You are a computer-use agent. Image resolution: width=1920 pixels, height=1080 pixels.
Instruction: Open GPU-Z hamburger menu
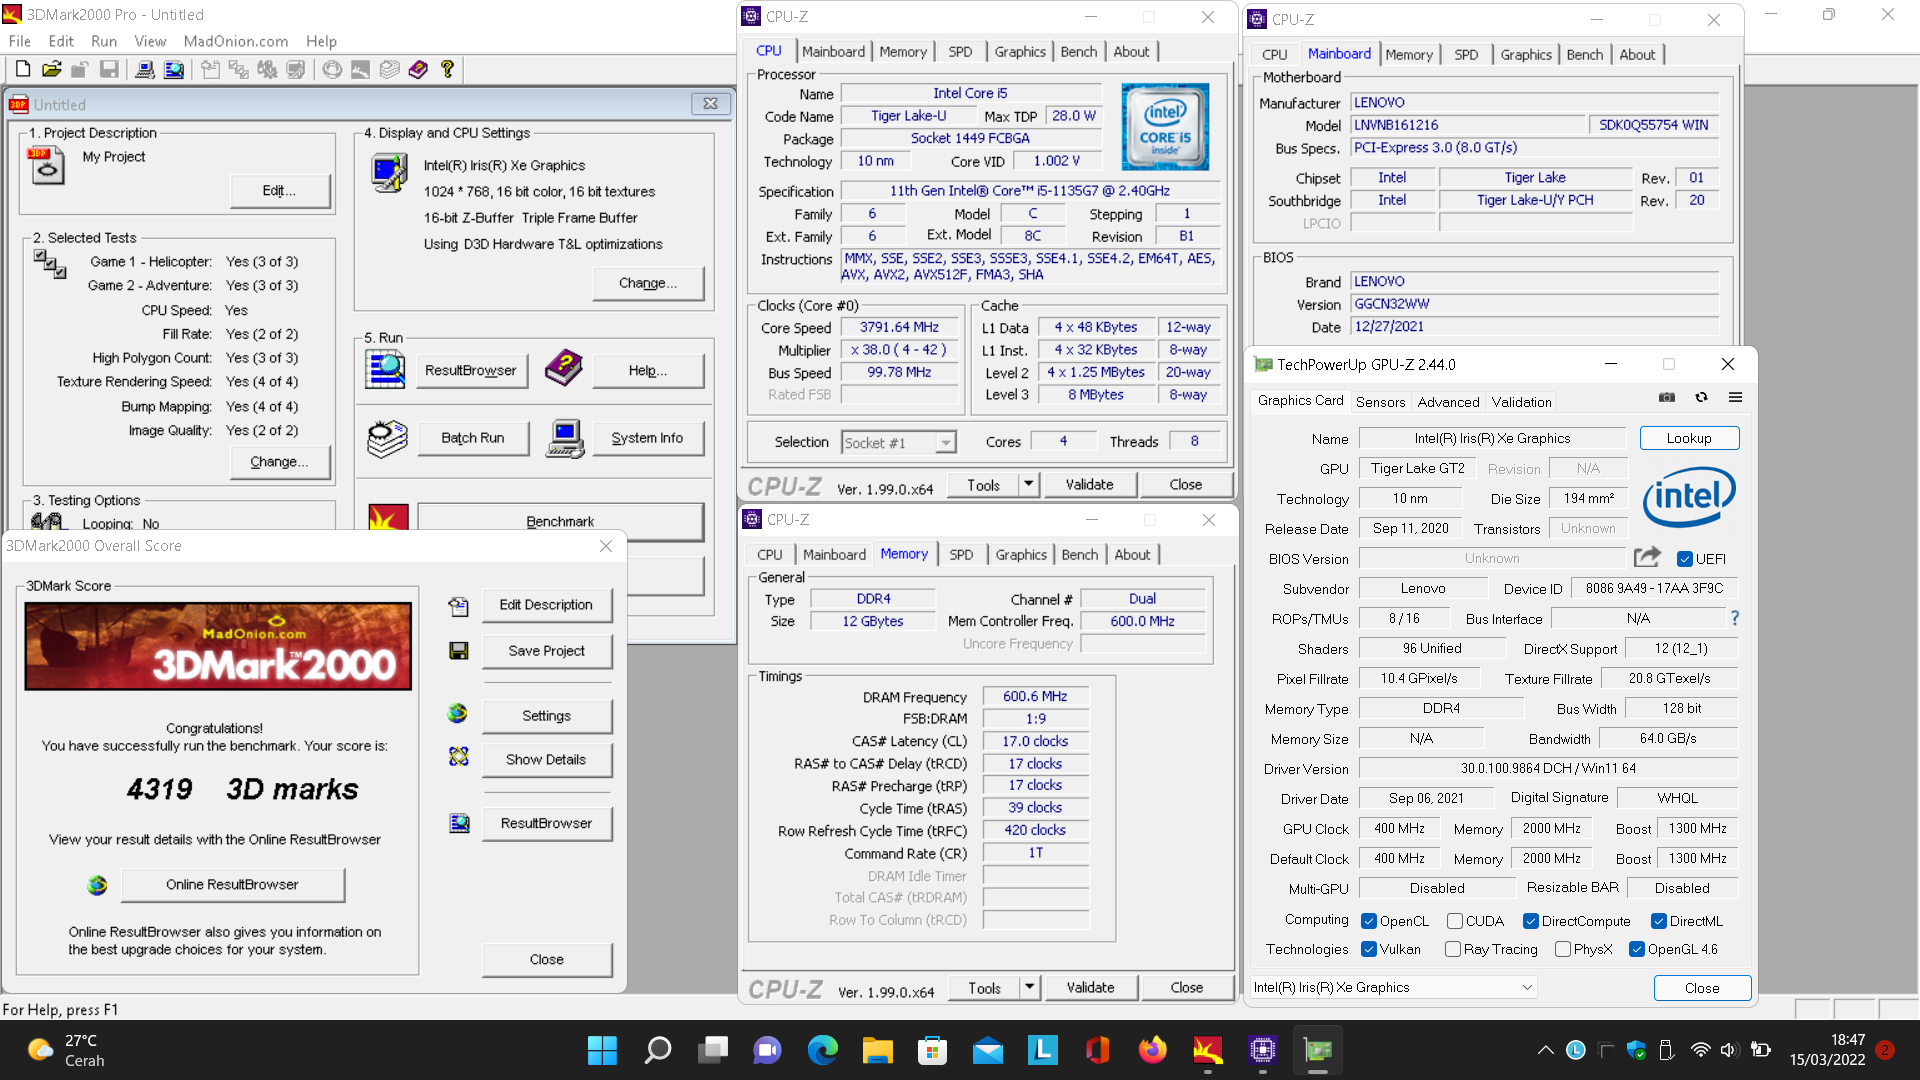(1735, 397)
